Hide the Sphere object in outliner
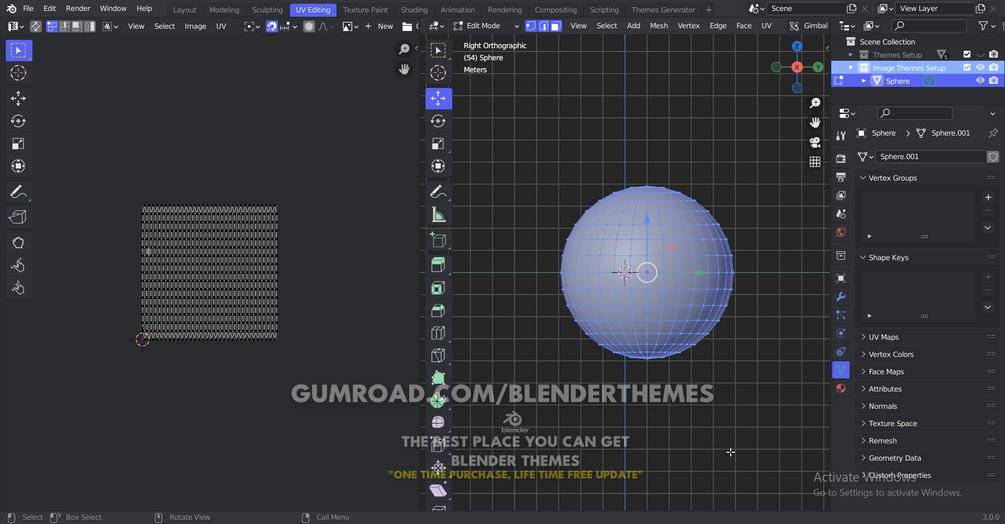 click(x=980, y=81)
